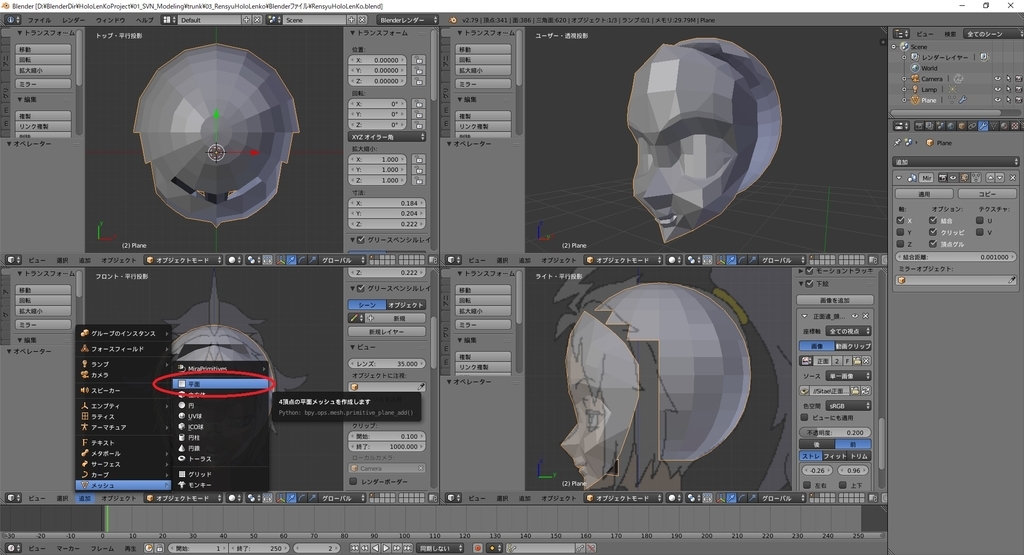This screenshot has width=1024, height=555.
Task: Open the Texture checker tab in Properties
Action: [1015, 126]
